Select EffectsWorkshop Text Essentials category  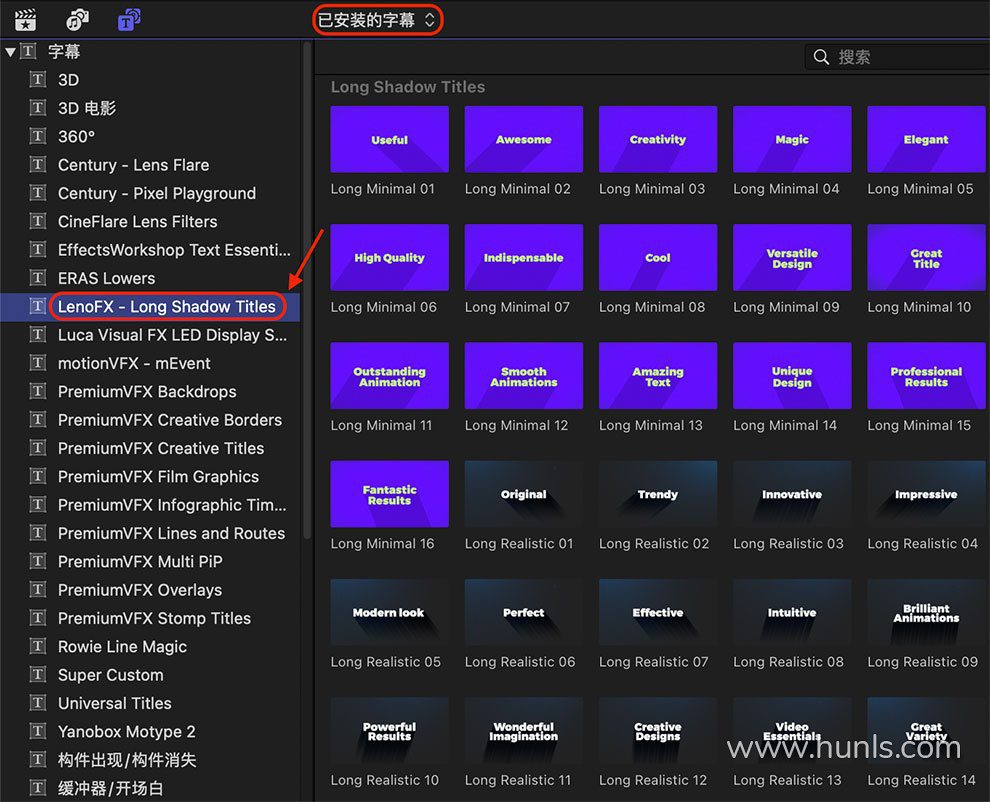tap(150, 250)
